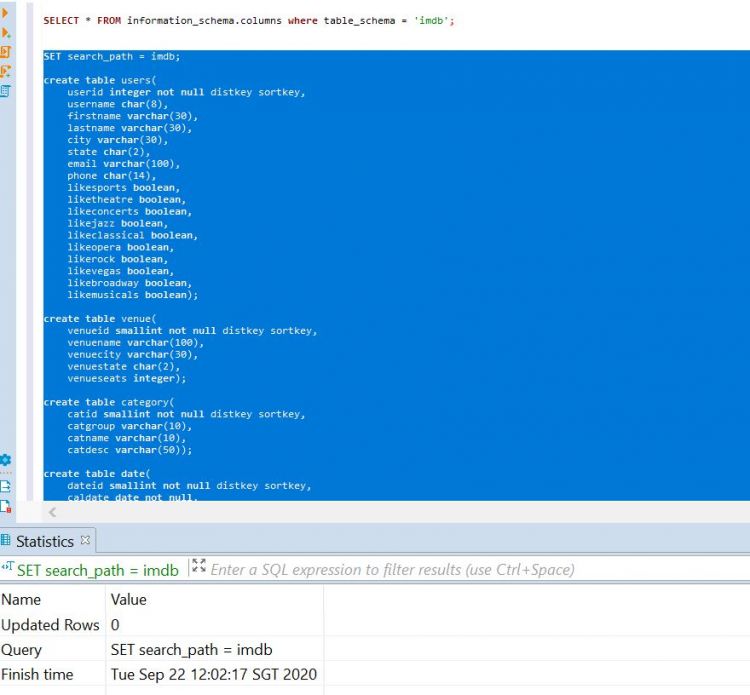Click the Statistics tab grid icon
Image resolution: width=750 pixels, height=695 pixels.
click(x=6, y=541)
